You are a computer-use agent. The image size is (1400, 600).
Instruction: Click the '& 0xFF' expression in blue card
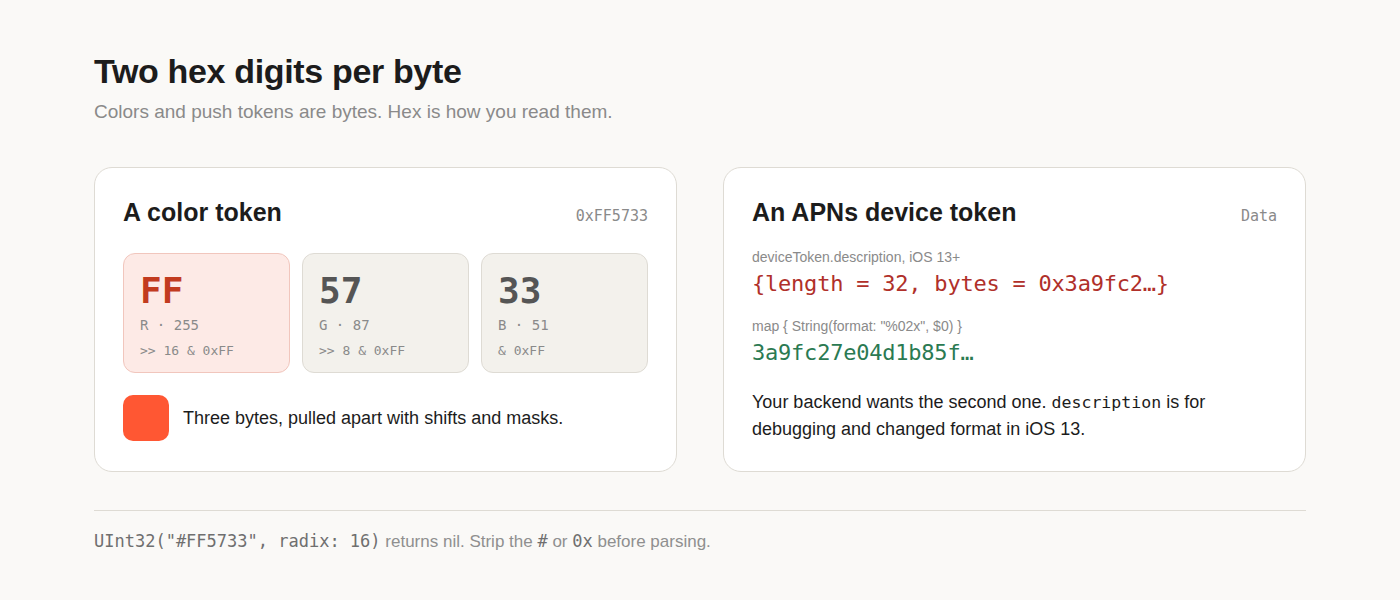521,351
